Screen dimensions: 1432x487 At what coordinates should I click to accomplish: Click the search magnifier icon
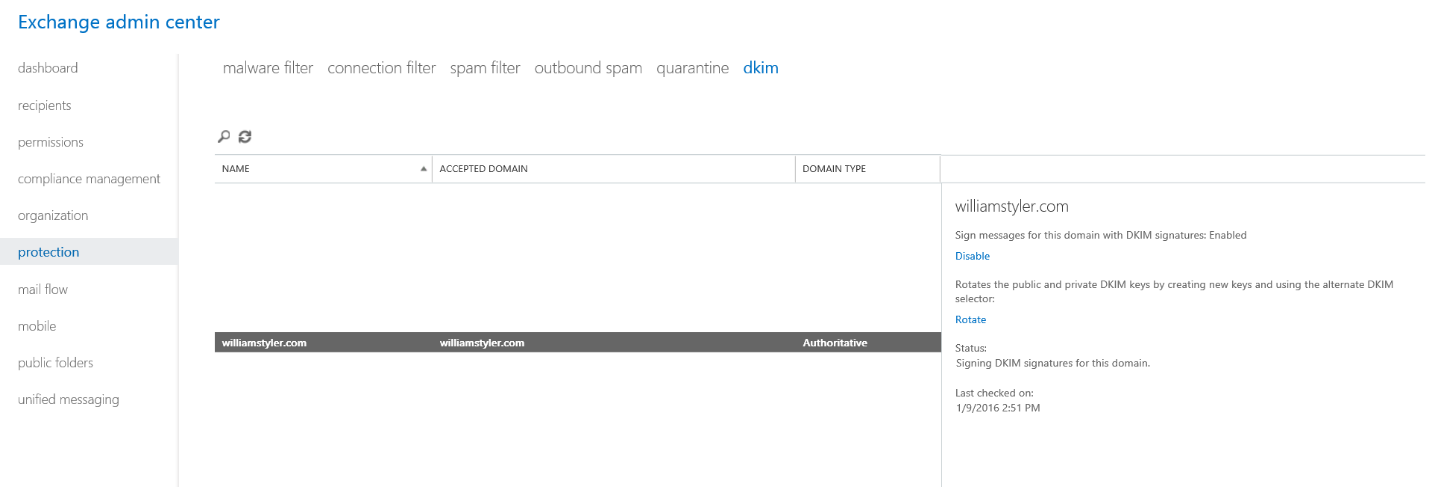pyautogui.click(x=224, y=137)
